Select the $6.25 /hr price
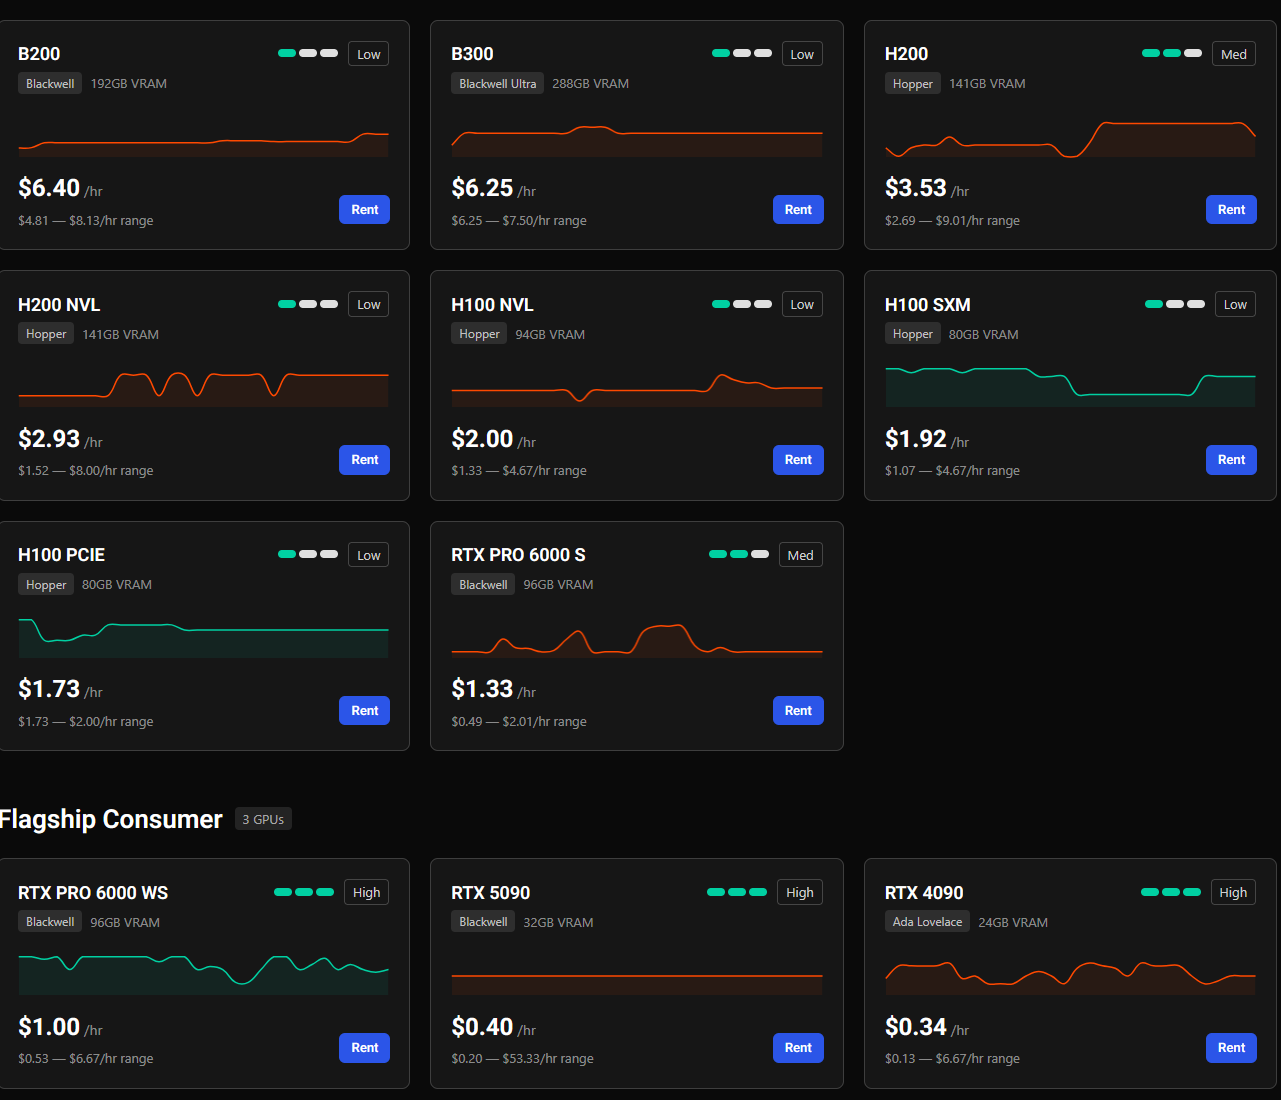 [494, 188]
